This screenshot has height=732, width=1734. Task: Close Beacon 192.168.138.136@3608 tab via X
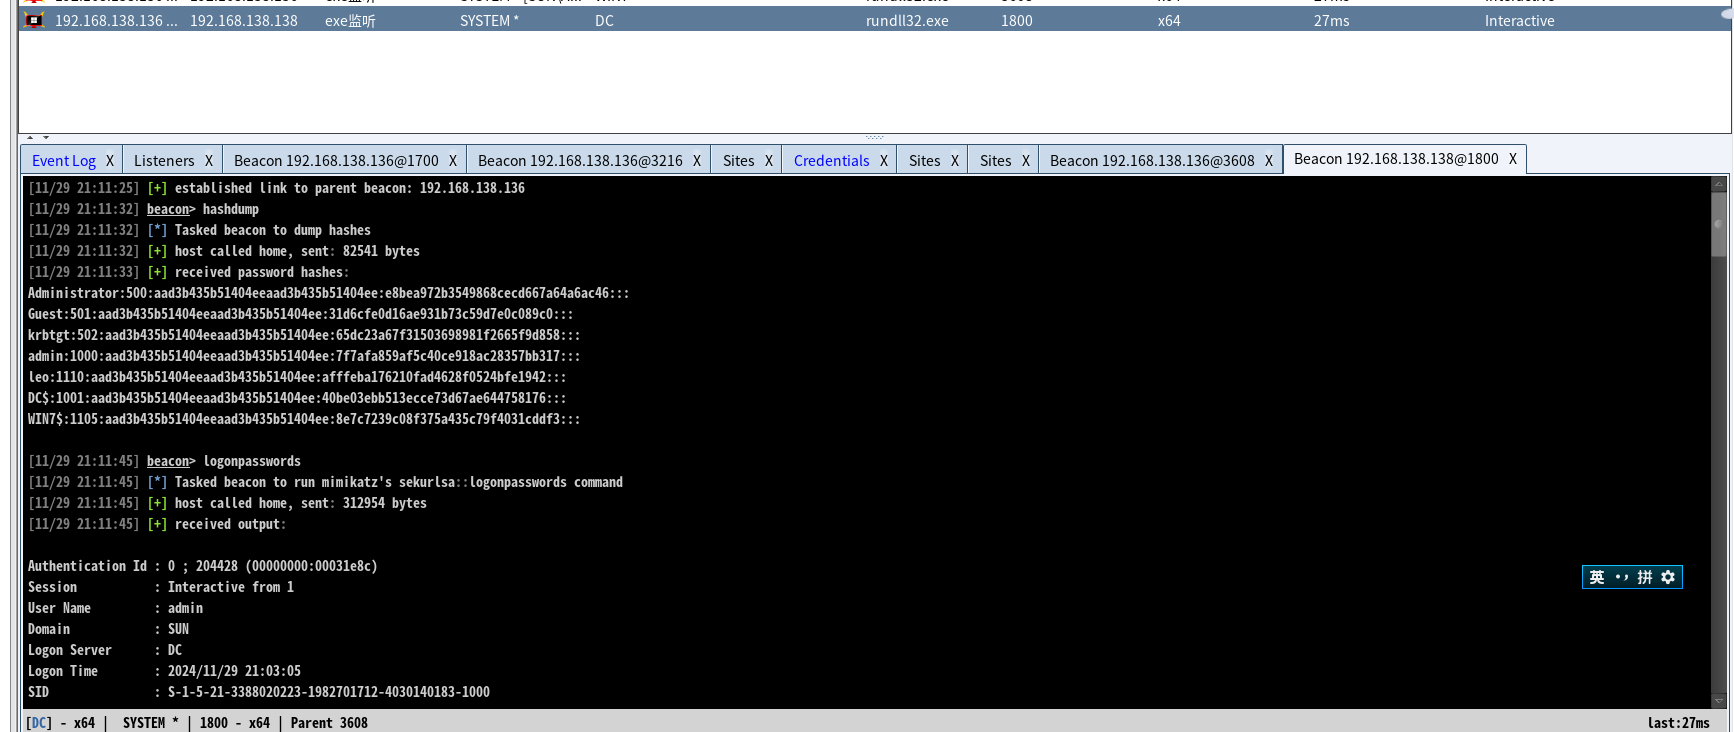pos(1269,161)
